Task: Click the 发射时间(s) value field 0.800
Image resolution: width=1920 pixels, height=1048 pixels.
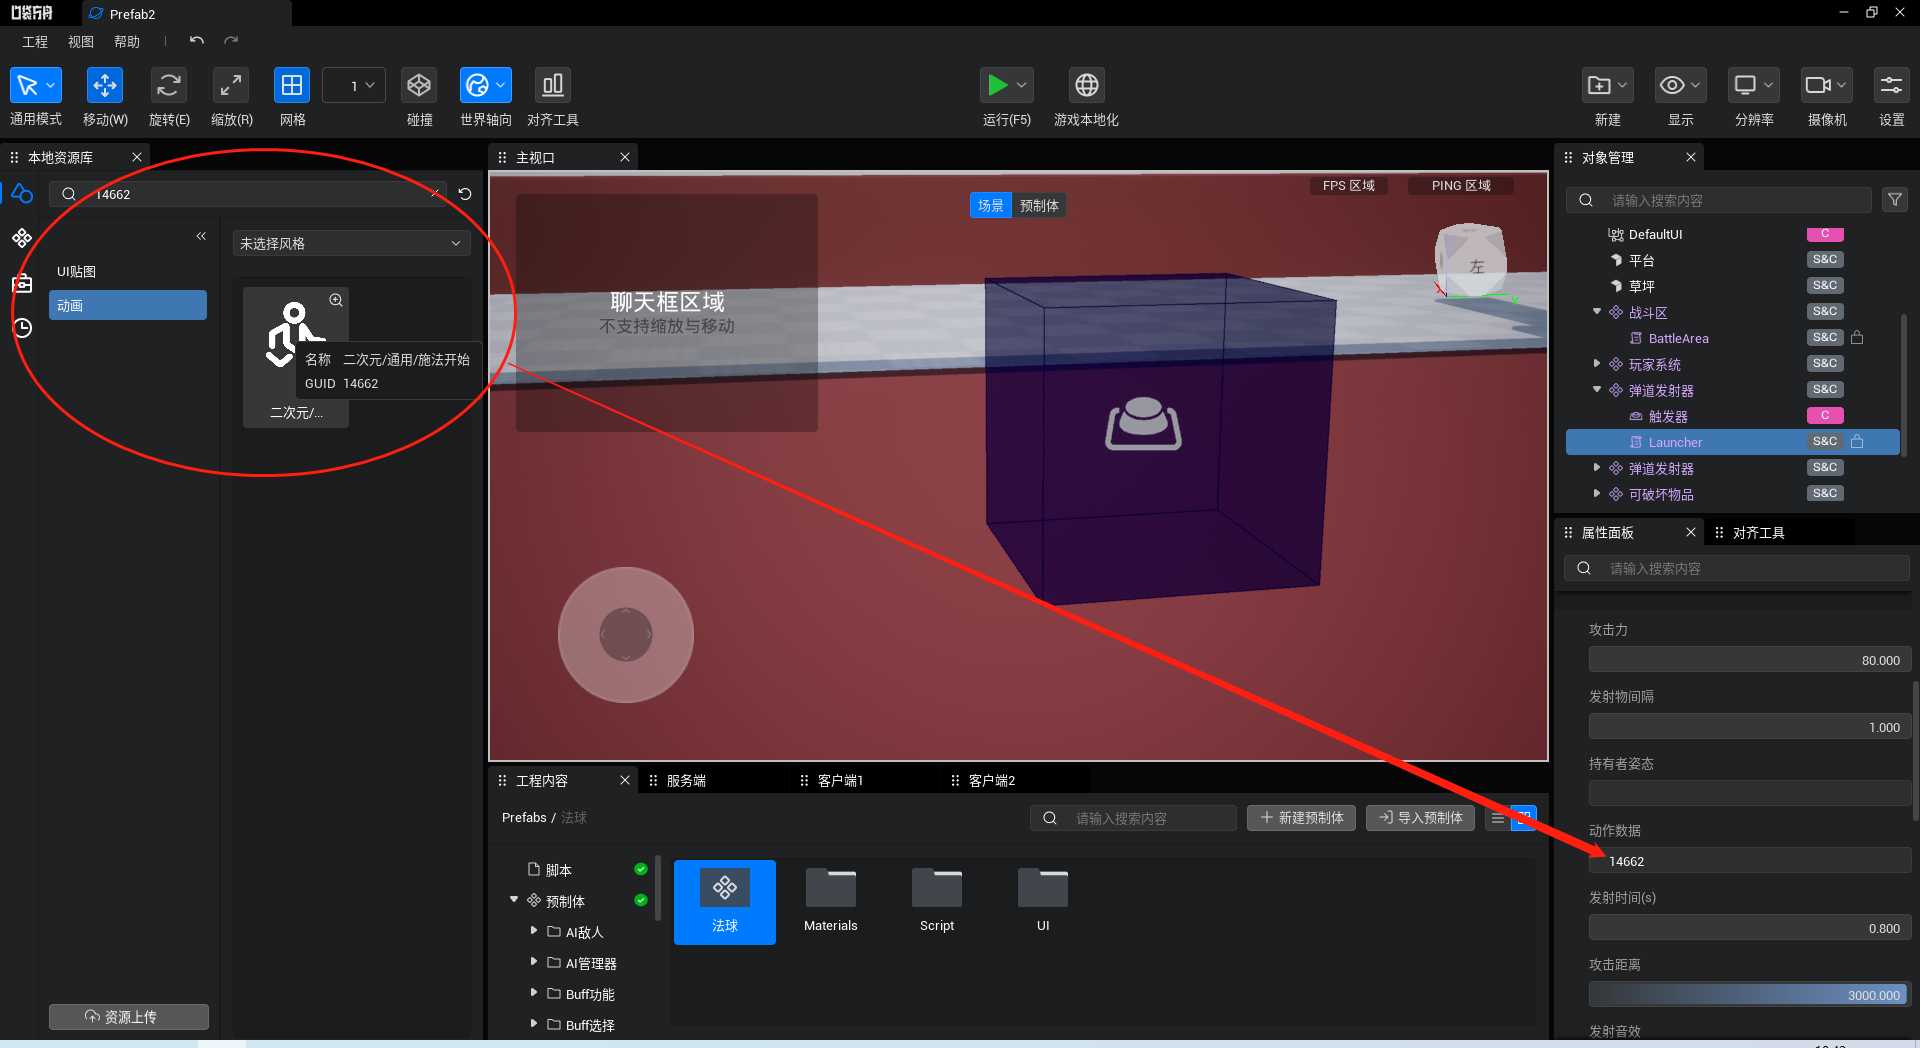Action: (x=1750, y=928)
